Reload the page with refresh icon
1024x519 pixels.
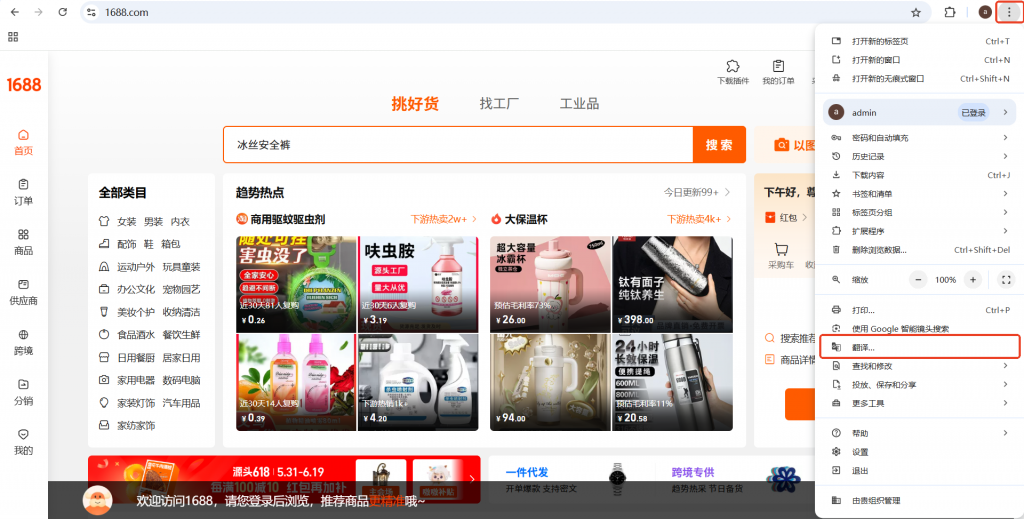tap(63, 12)
